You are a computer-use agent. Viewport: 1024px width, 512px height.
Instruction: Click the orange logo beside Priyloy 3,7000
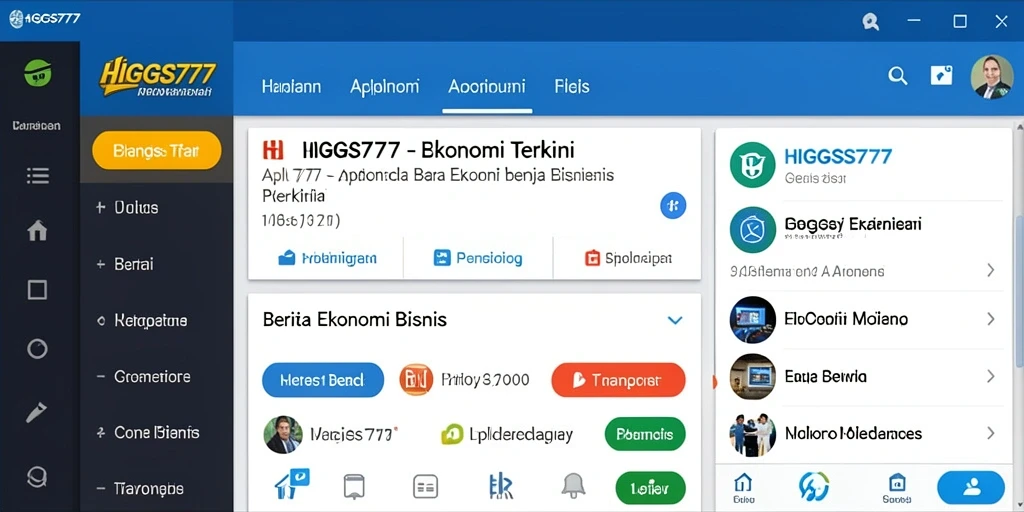416,380
